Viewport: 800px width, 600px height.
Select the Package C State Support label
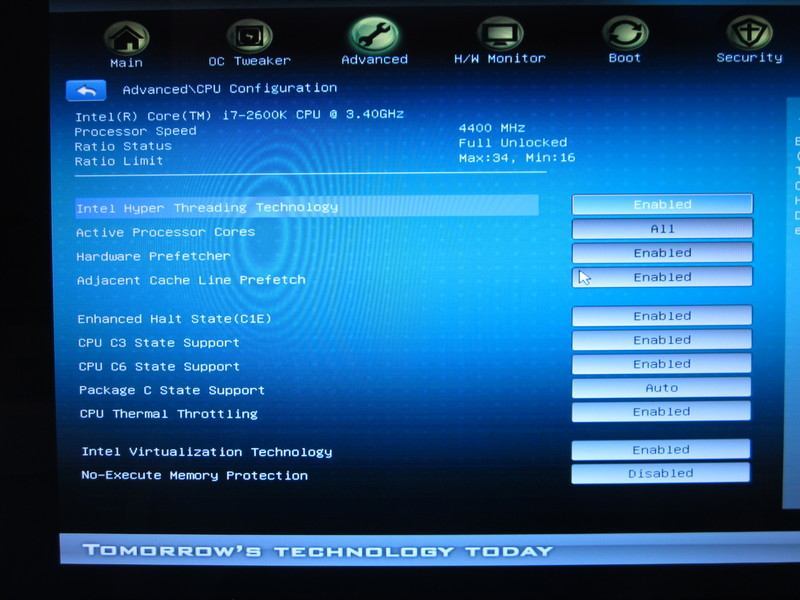(x=172, y=391)
